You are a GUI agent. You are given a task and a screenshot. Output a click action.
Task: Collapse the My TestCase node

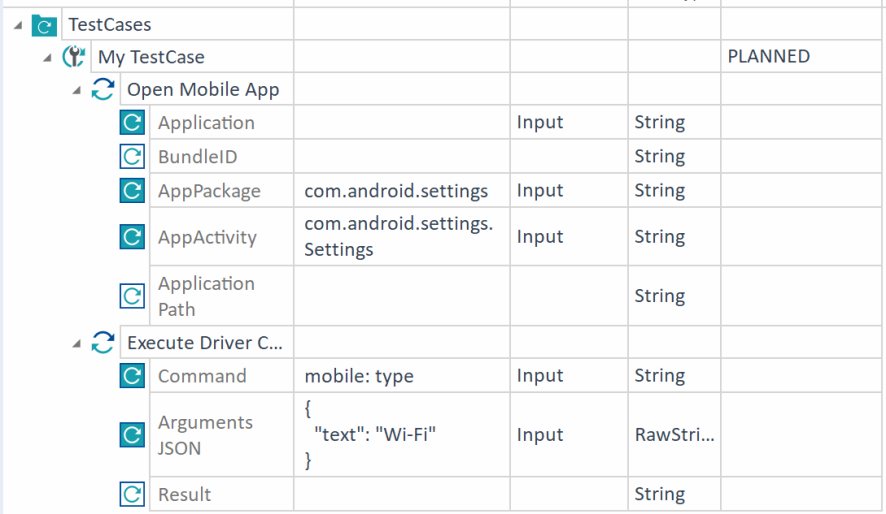48,58
